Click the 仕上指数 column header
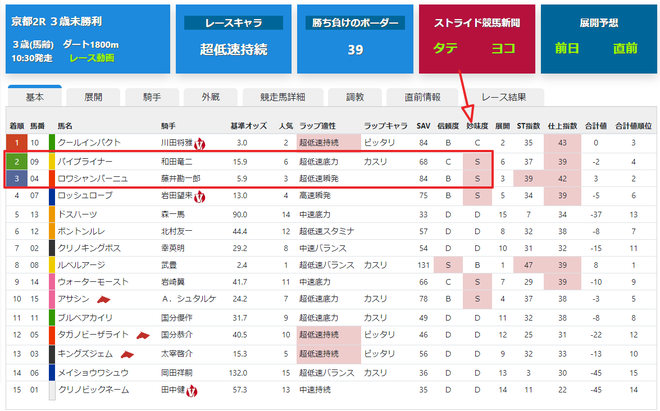This screenshot has height=411, width=660. pos(562,126)
